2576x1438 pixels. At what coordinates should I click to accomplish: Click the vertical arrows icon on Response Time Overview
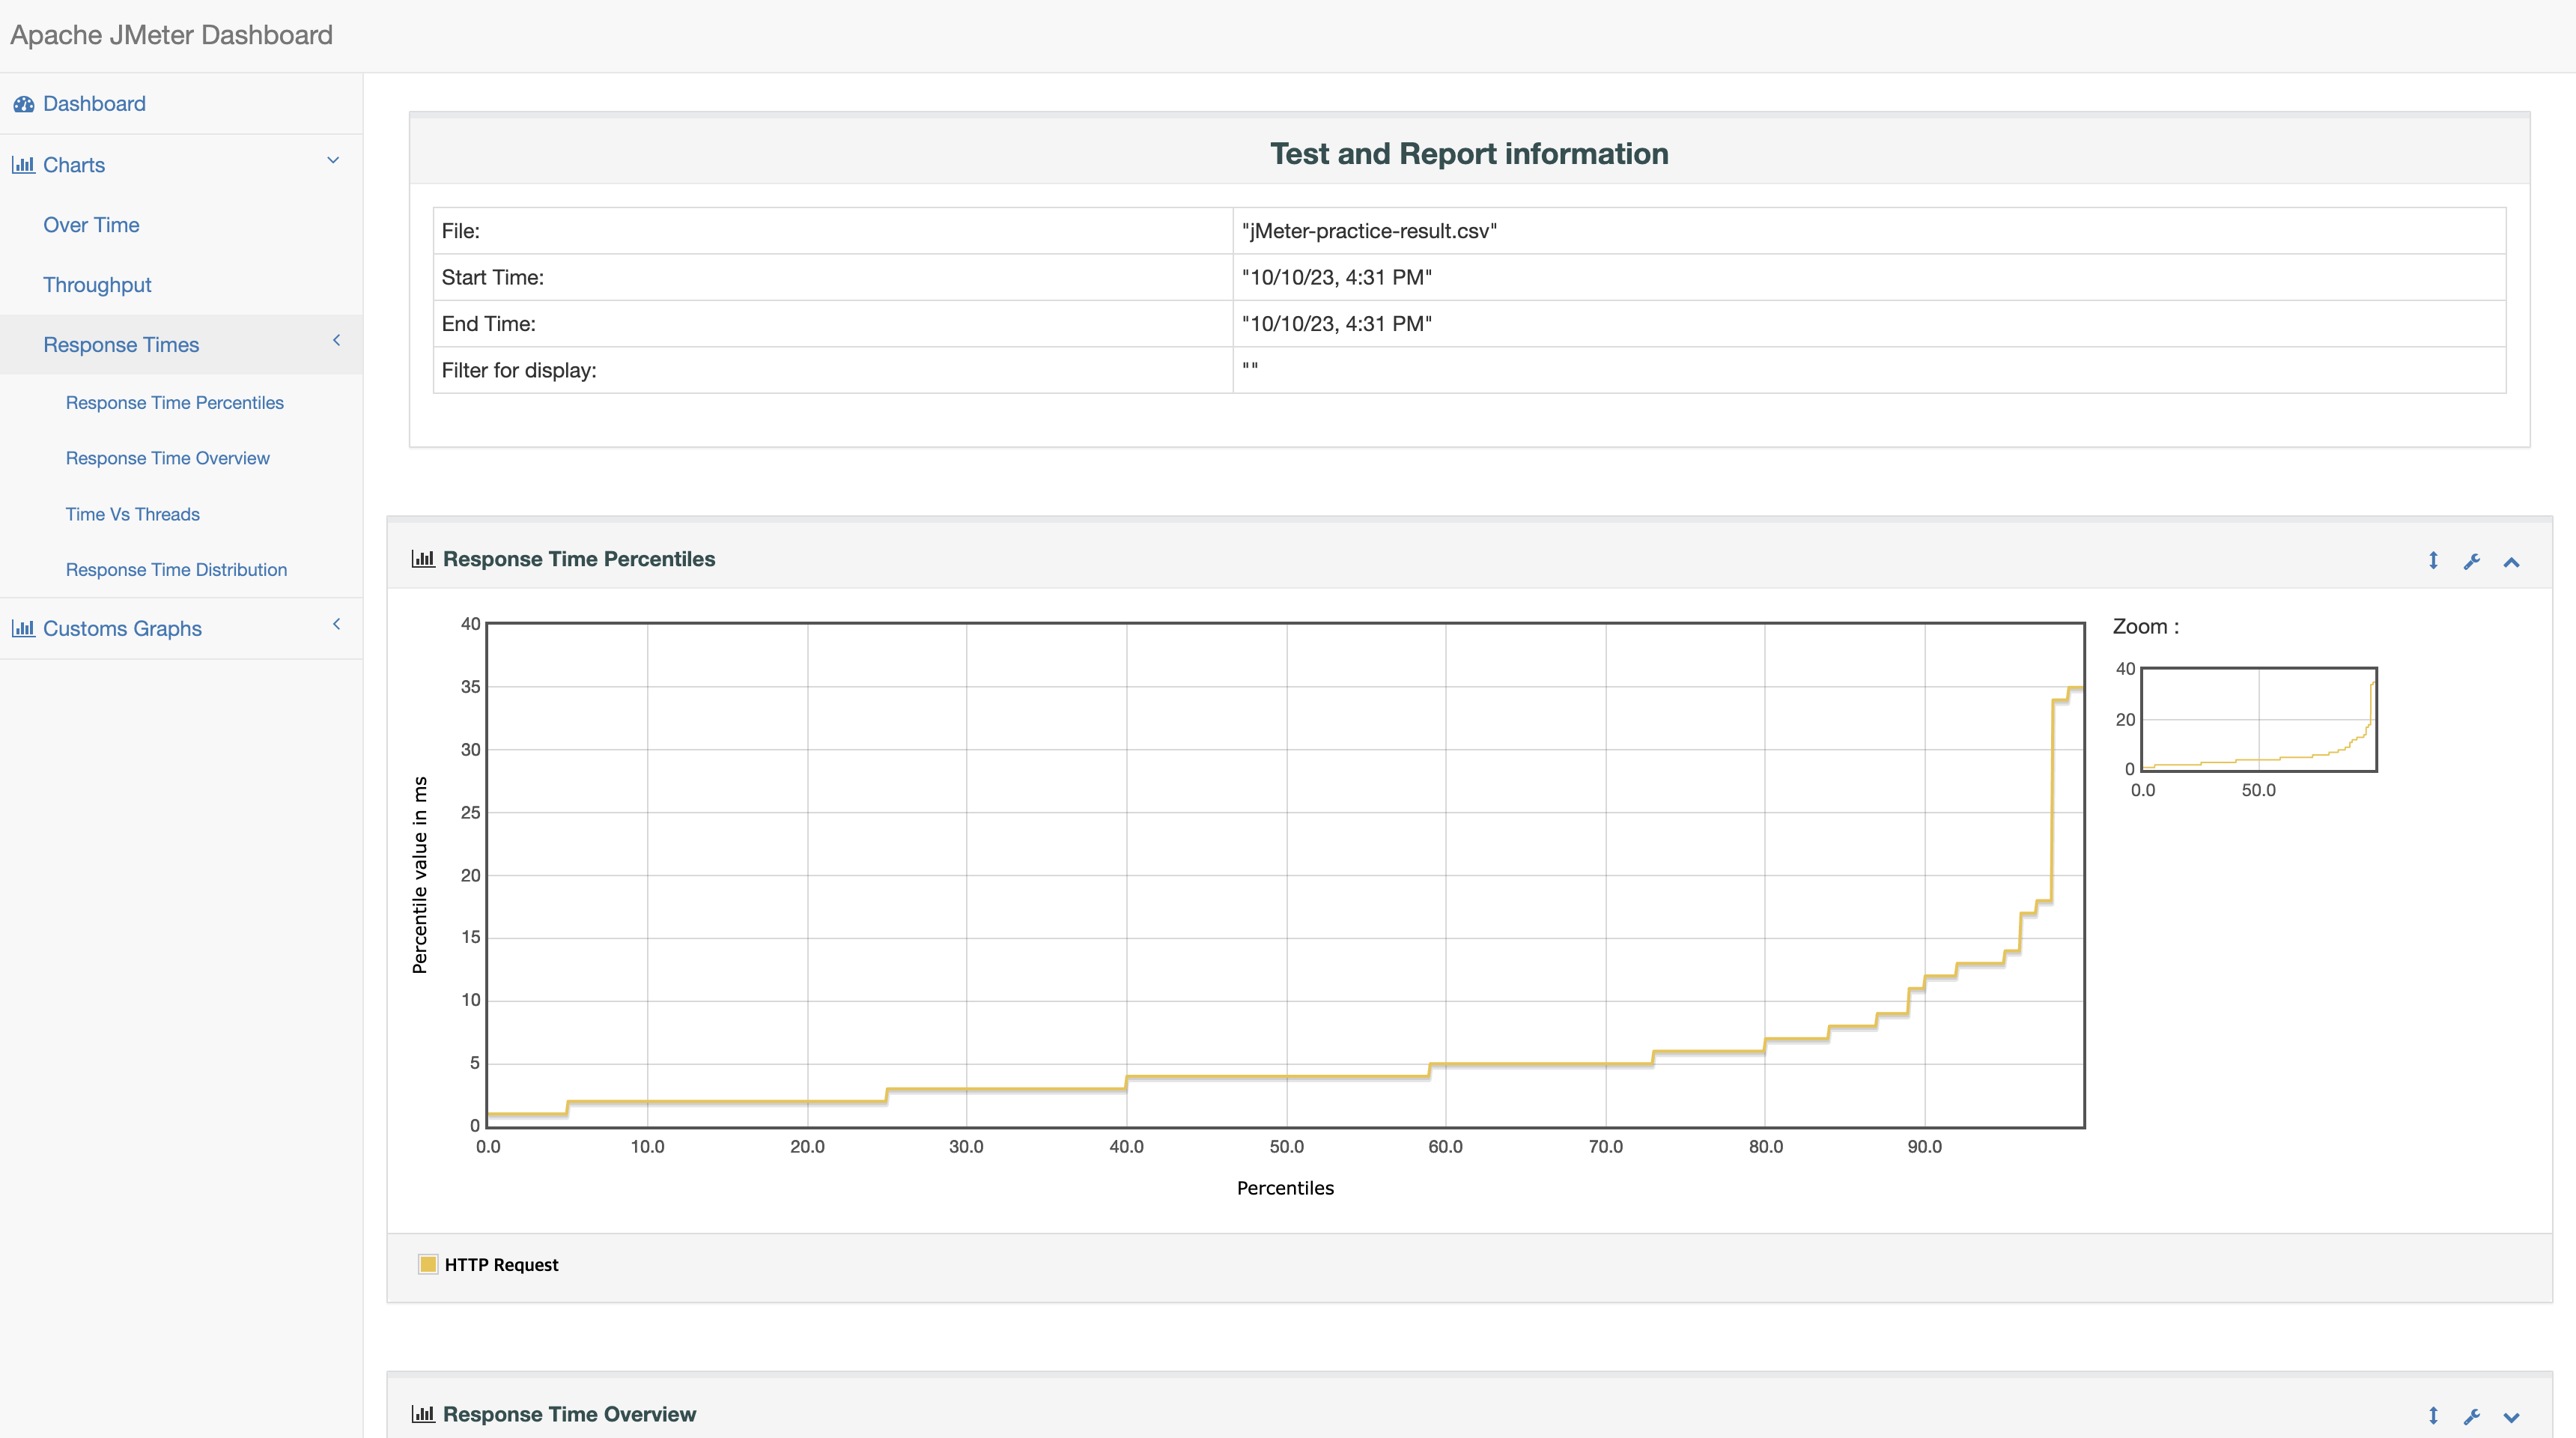pyautogui.click(x=2433, y=1416)
